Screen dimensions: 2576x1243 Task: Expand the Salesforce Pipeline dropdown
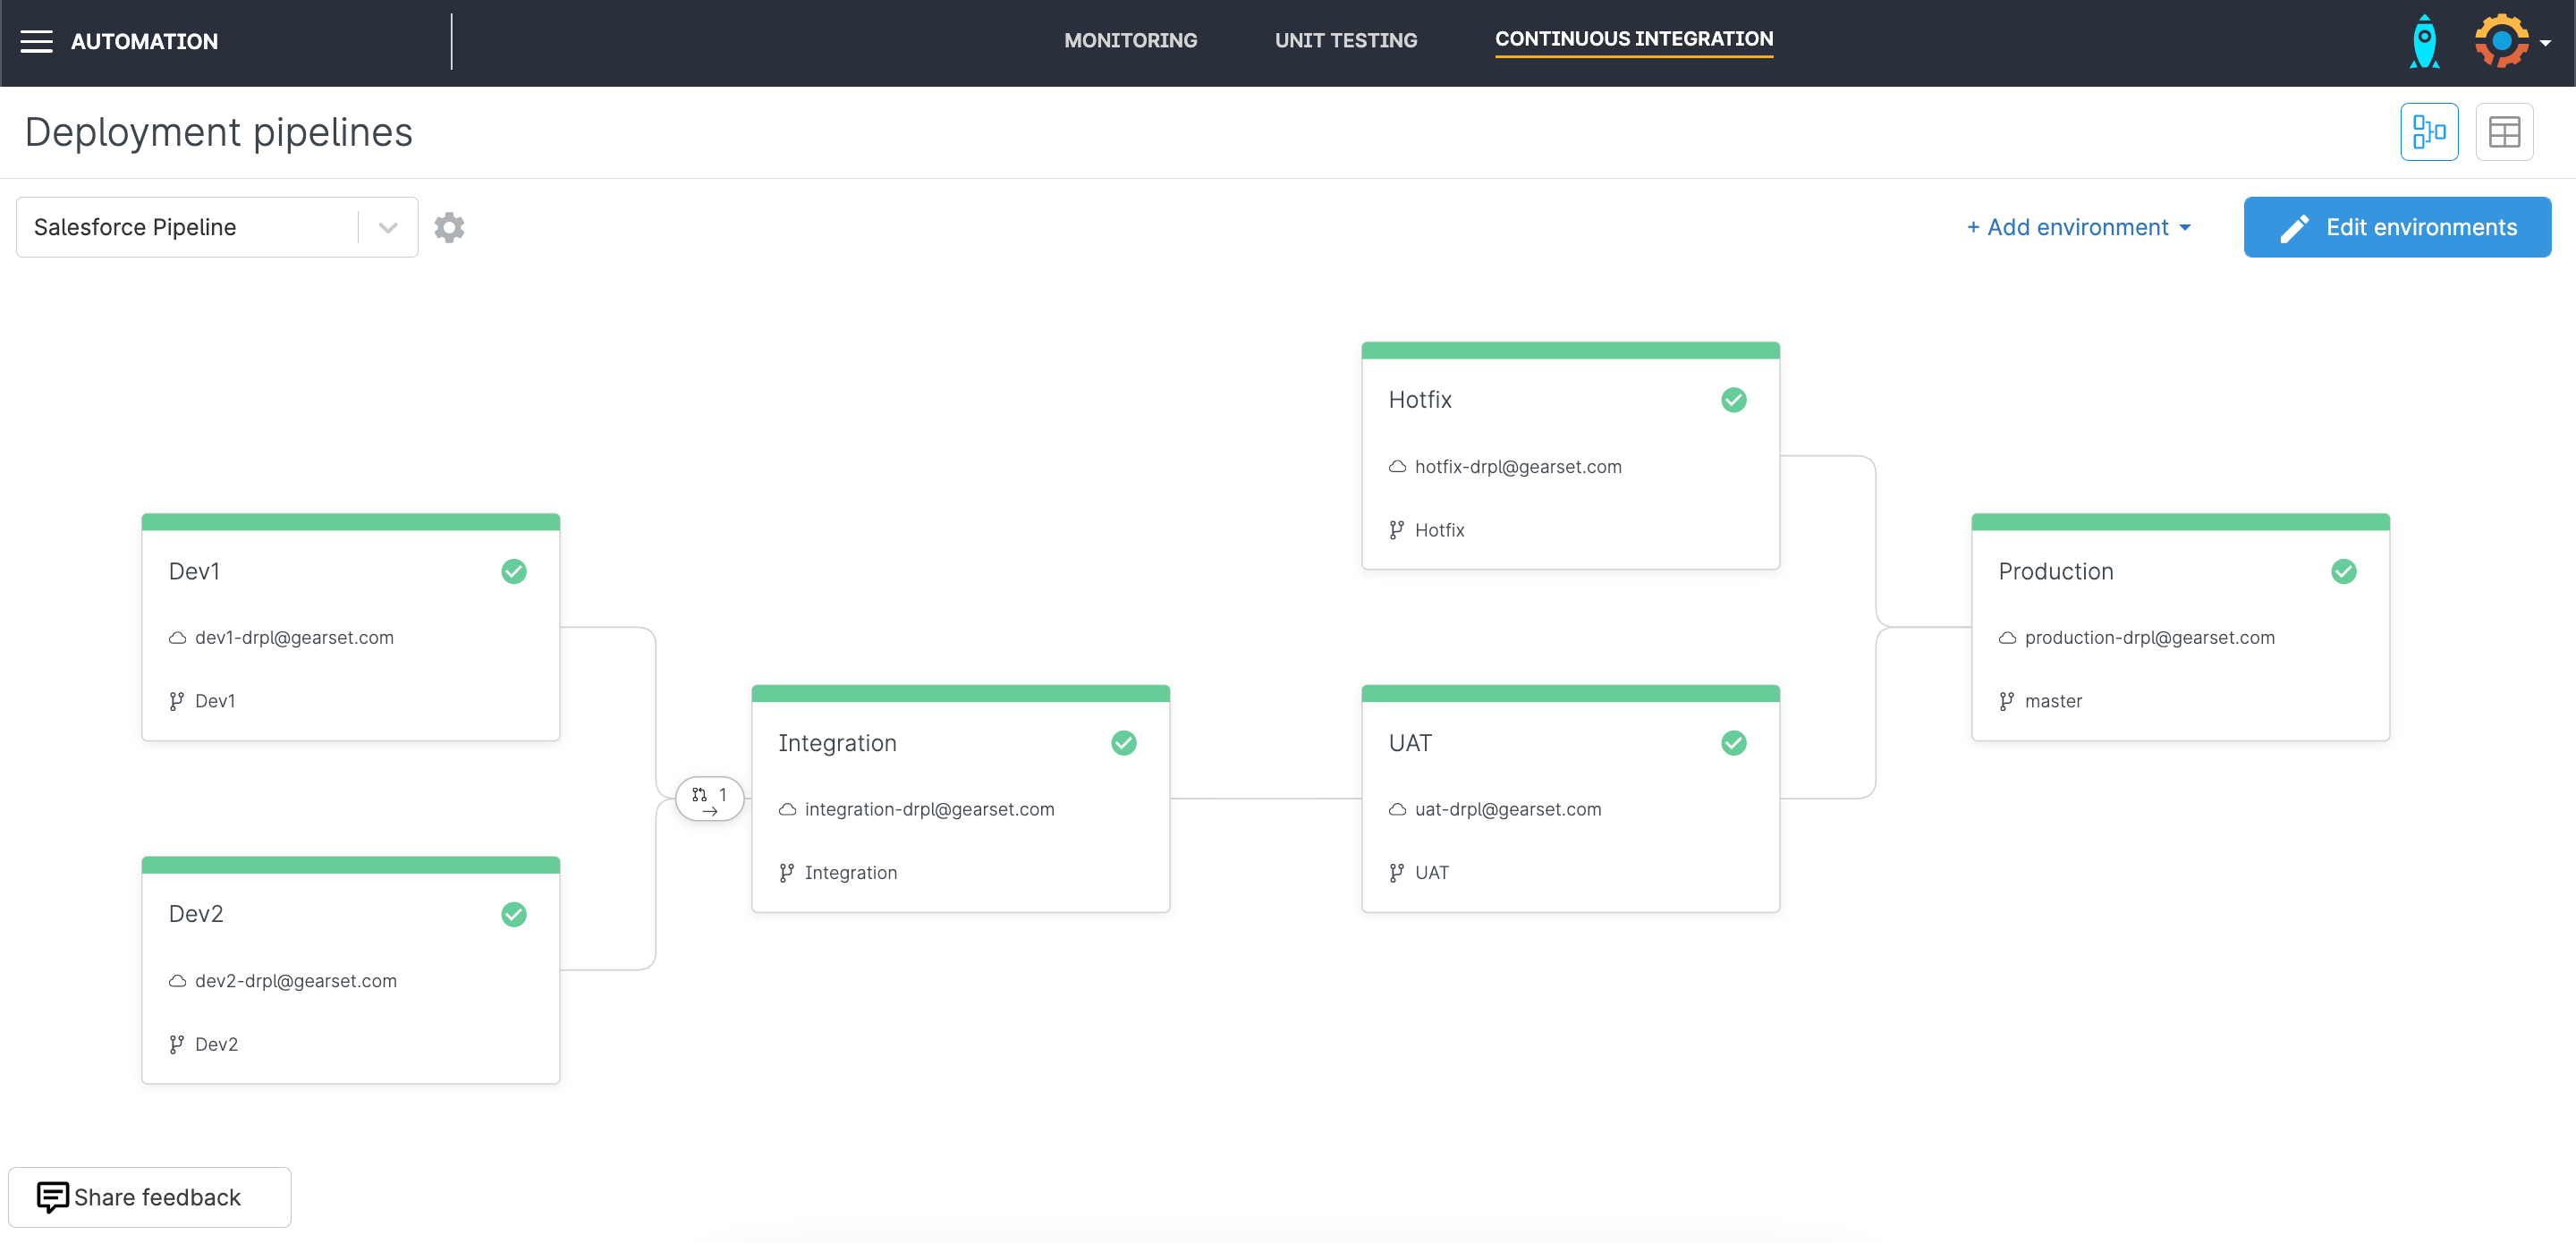coord(388,227)
